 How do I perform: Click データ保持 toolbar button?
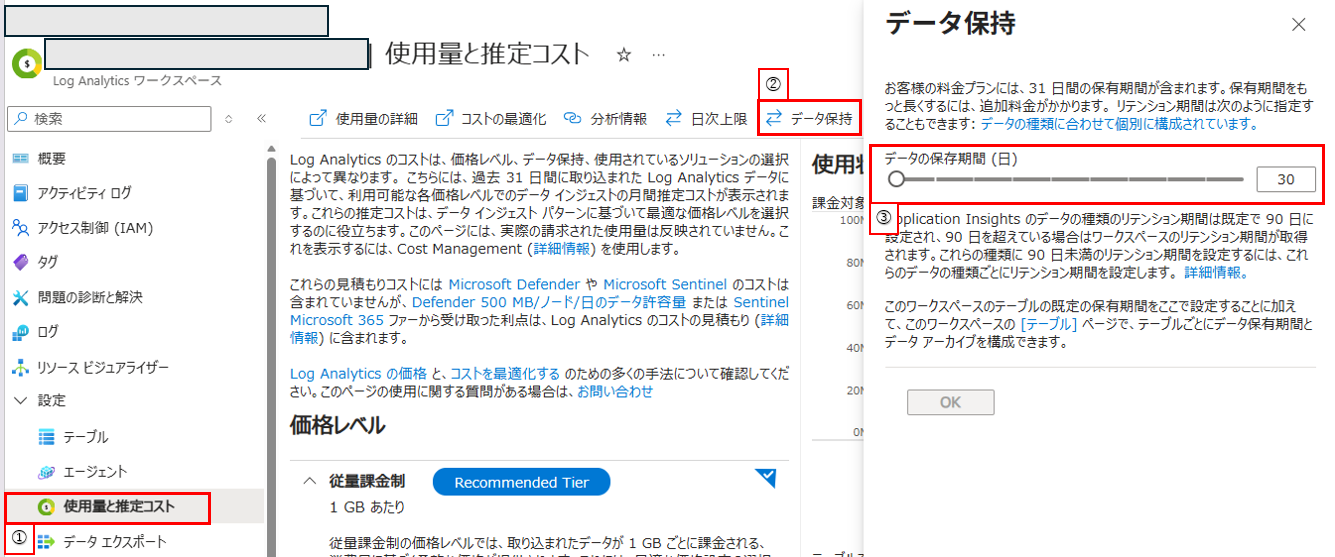tap(810, 119)
